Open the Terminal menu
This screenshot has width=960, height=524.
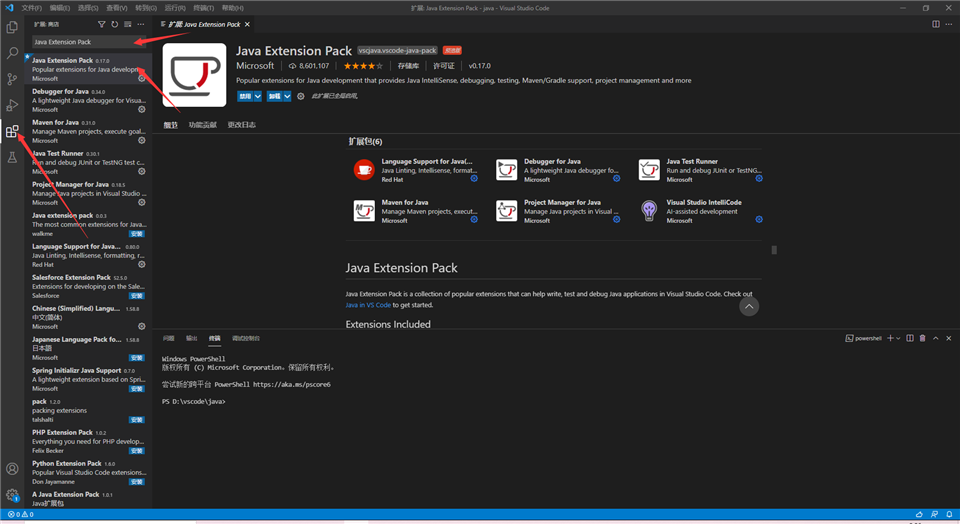pyautogui.click(x=203, y=8)
